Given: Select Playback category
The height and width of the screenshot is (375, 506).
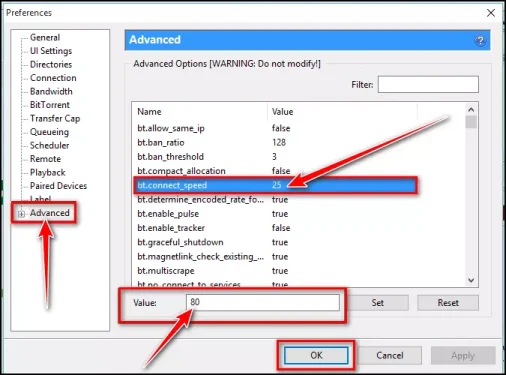Looking at the screenshot, I should click(47, 172).
